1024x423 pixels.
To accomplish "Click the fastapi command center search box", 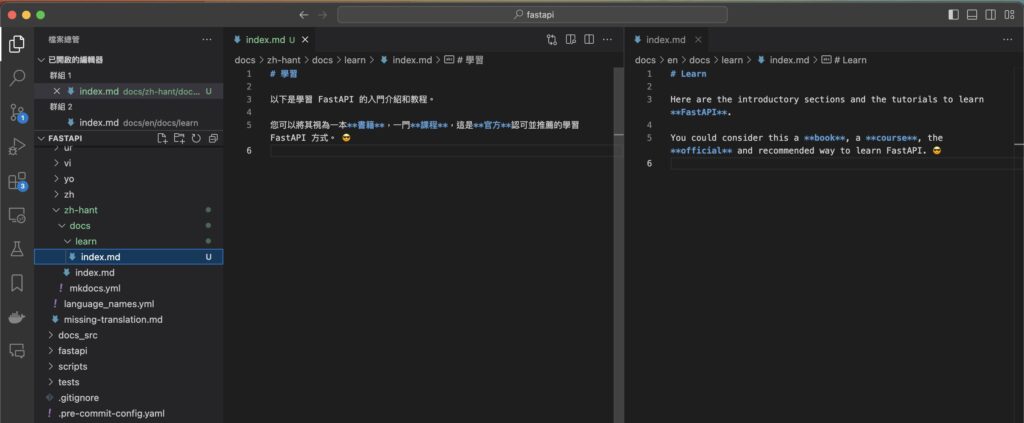I will [x=532, y=14].
